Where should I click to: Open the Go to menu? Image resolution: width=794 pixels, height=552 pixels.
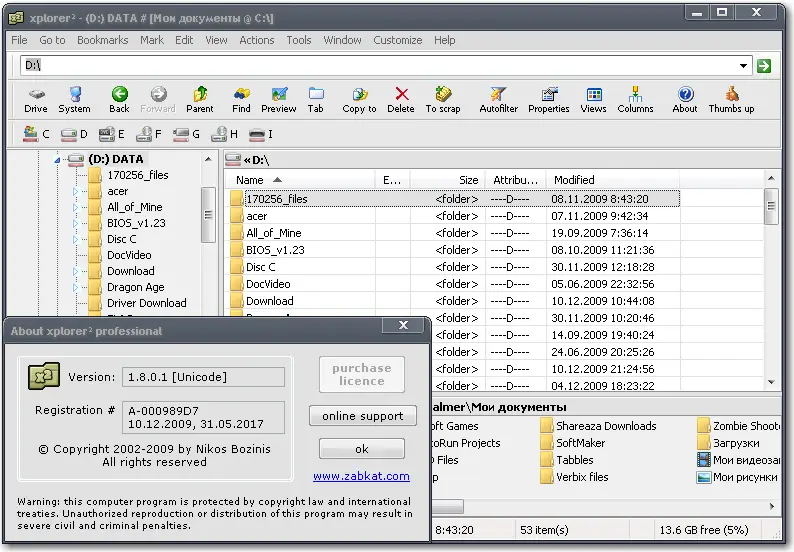click(x=52, y=40)
